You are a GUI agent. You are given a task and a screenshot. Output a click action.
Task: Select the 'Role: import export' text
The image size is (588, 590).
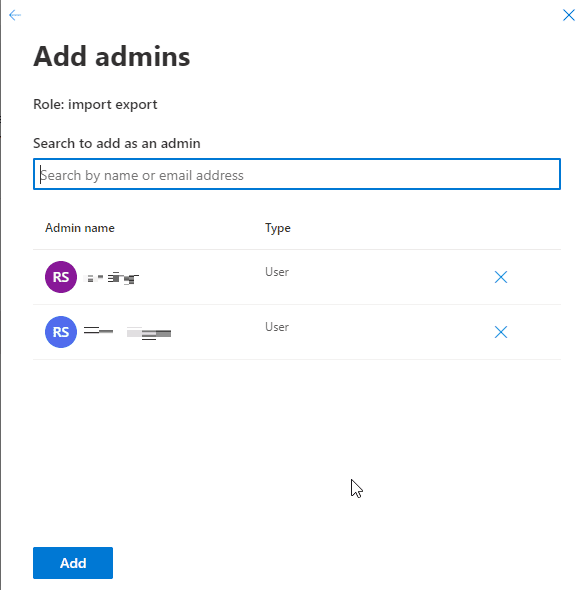[95, 104]
